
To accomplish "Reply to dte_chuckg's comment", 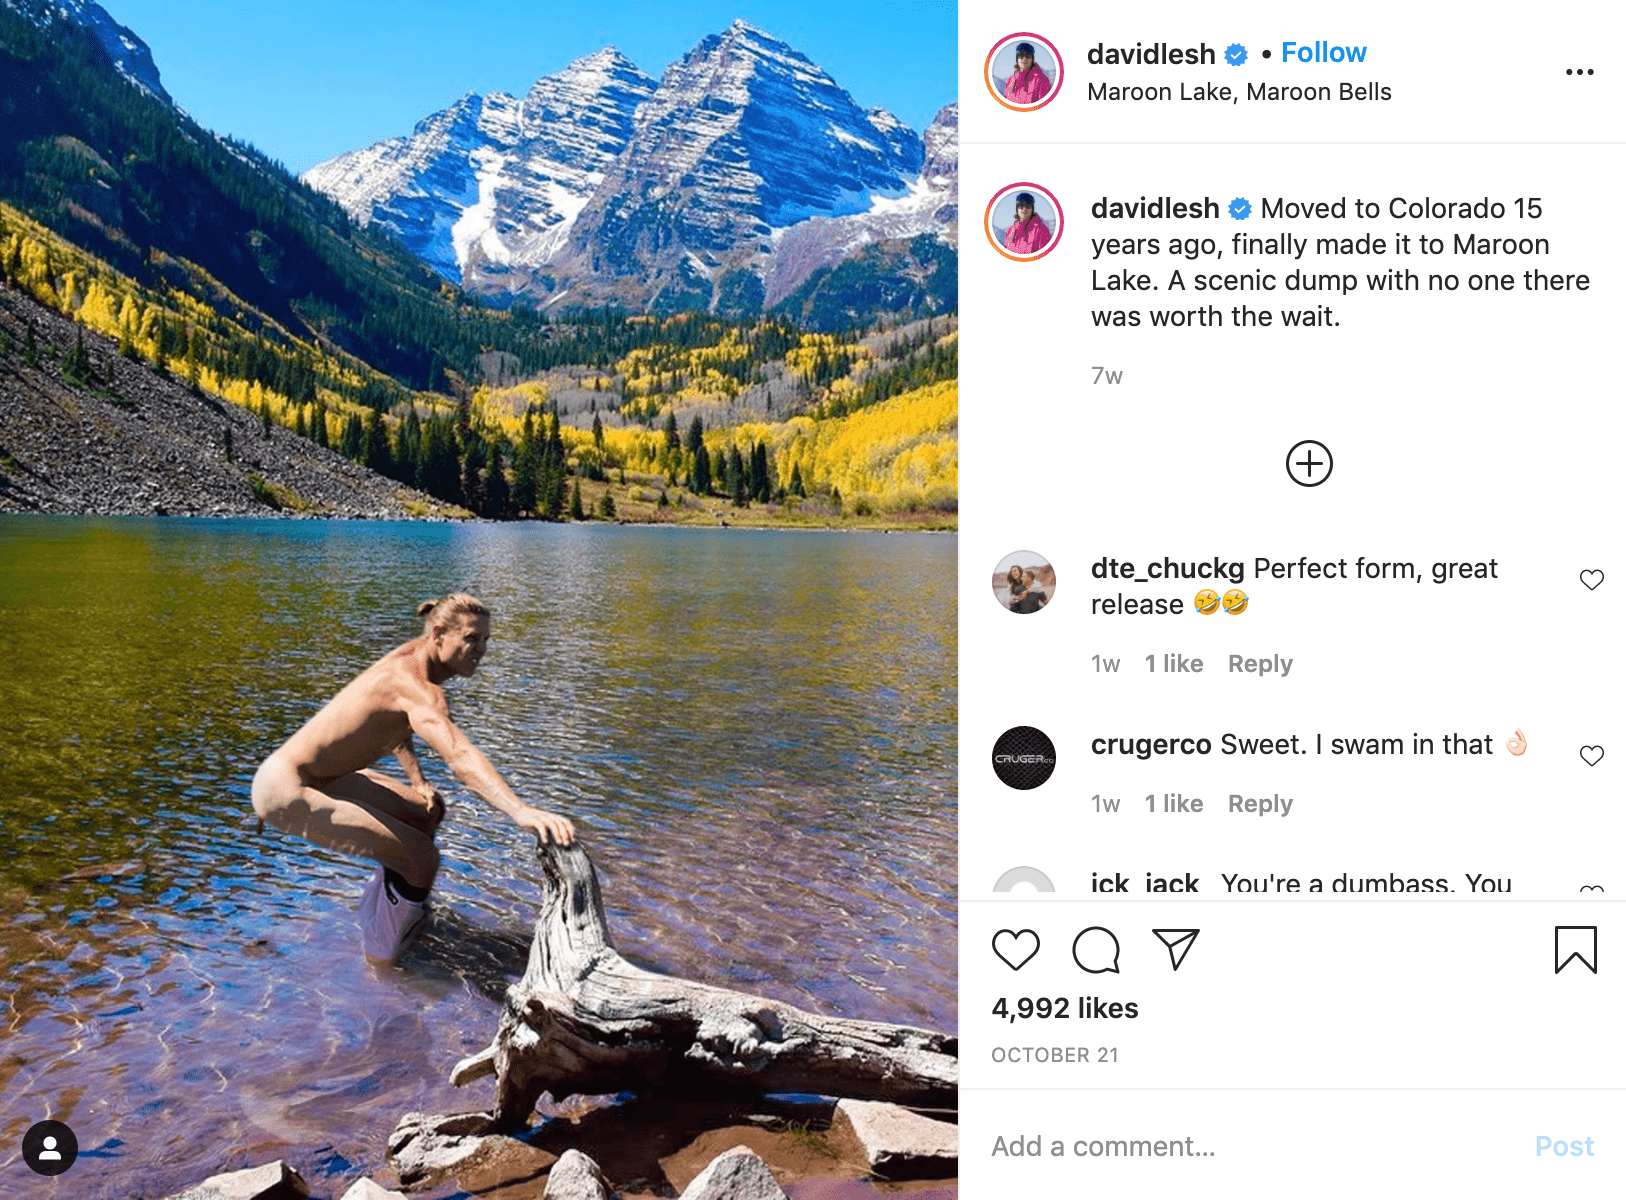I will coord(1260,664).
